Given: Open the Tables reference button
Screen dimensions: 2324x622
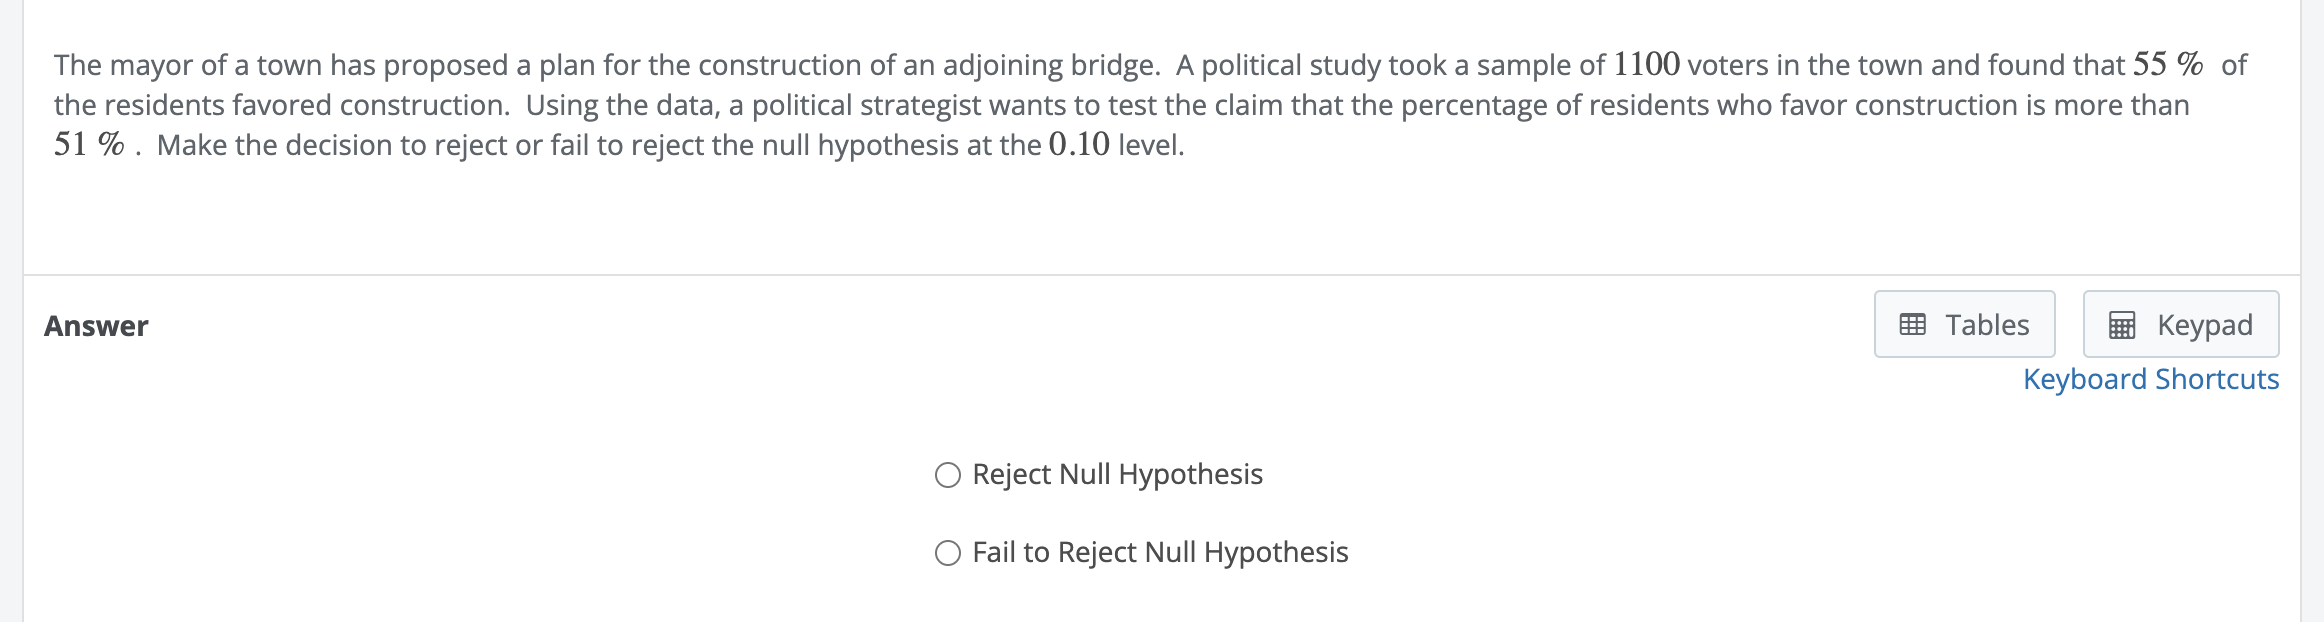Looking at the screenshot, I should (1964, 325).
